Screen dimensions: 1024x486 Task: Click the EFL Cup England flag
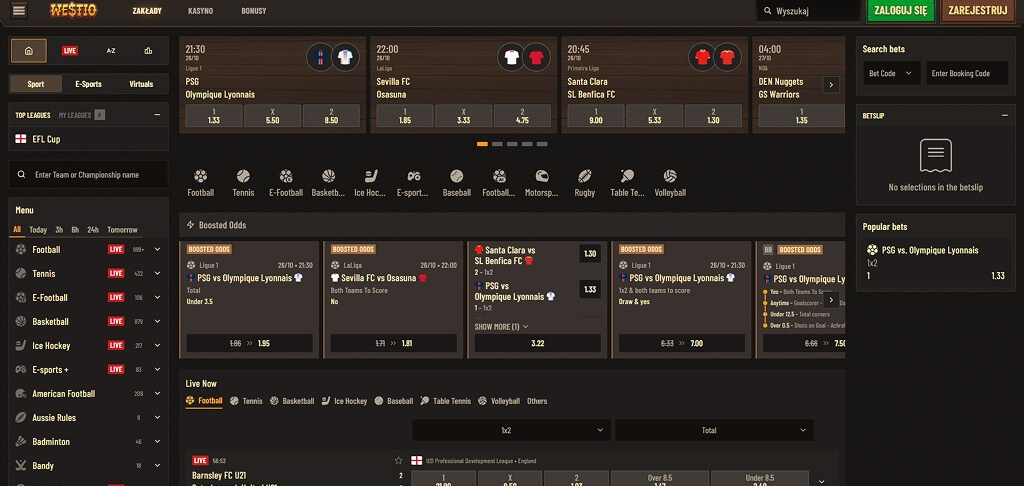click(x=21, y=139)
